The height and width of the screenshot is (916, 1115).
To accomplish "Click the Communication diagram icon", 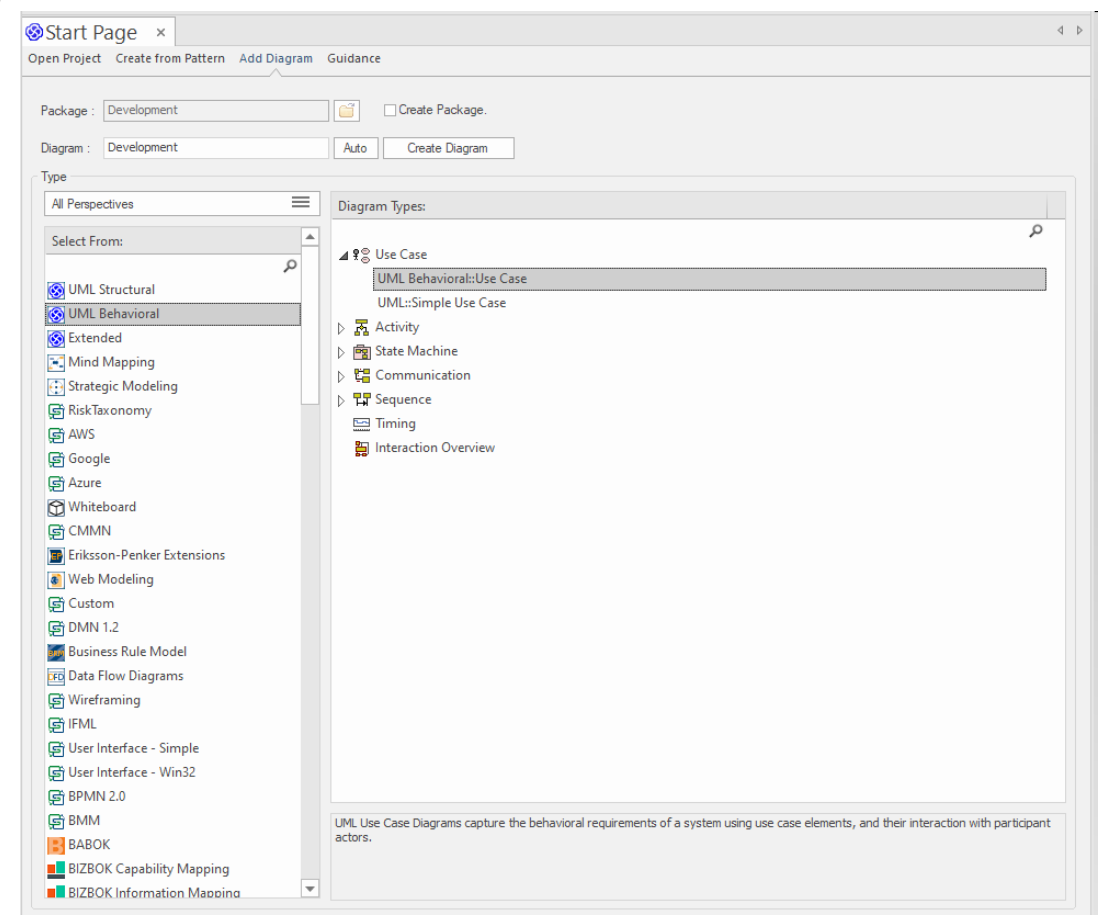I will [361, 376].
